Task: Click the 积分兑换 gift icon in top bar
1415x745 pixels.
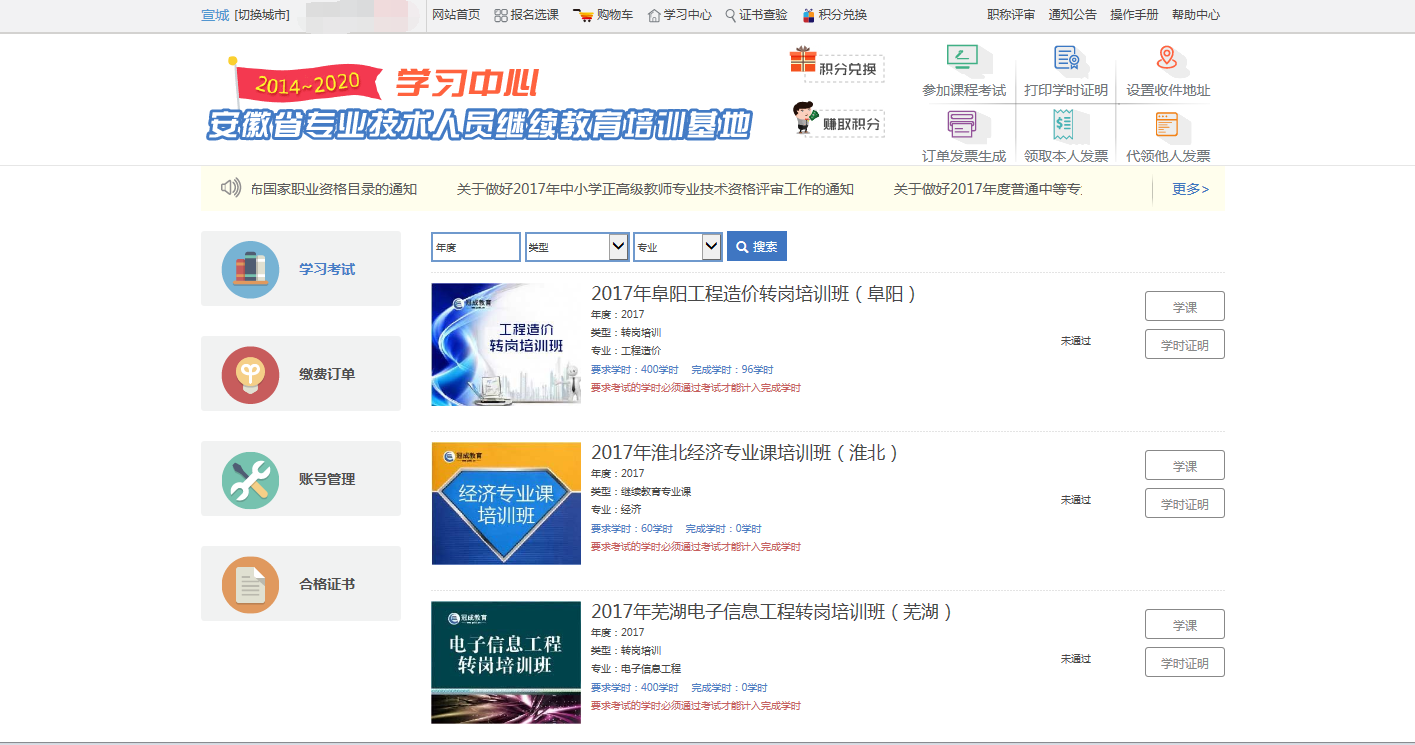Action: pyautogui.click(x=808, y=15)
